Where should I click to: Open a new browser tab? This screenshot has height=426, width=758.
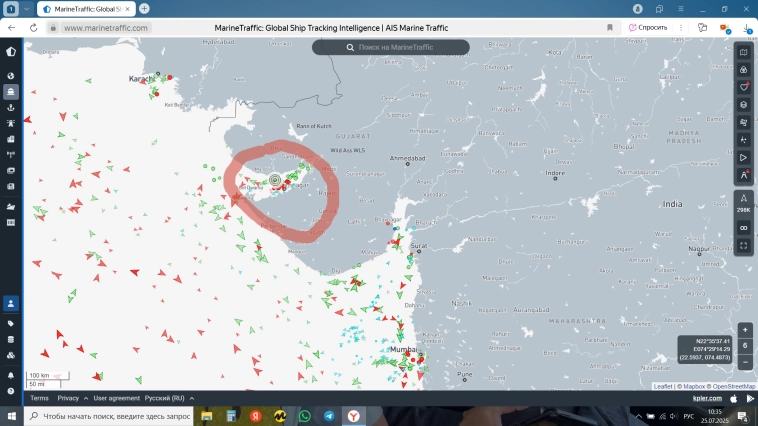144,8
